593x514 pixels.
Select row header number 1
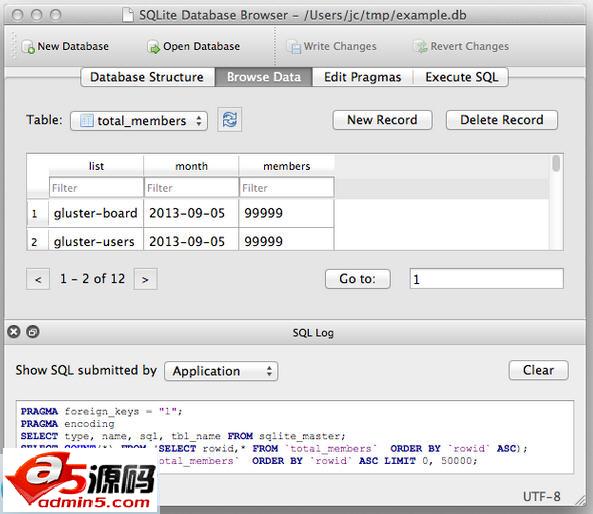[38, 213]
